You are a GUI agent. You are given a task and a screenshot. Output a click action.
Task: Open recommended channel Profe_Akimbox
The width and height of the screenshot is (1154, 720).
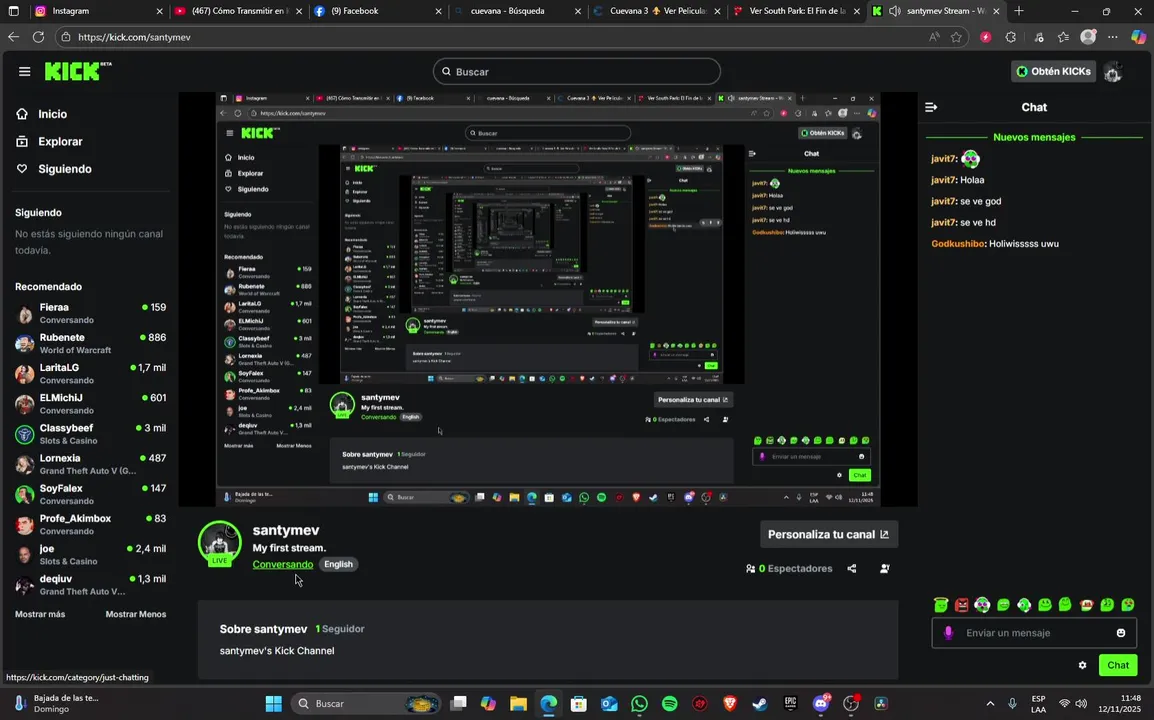coord(91,524)
